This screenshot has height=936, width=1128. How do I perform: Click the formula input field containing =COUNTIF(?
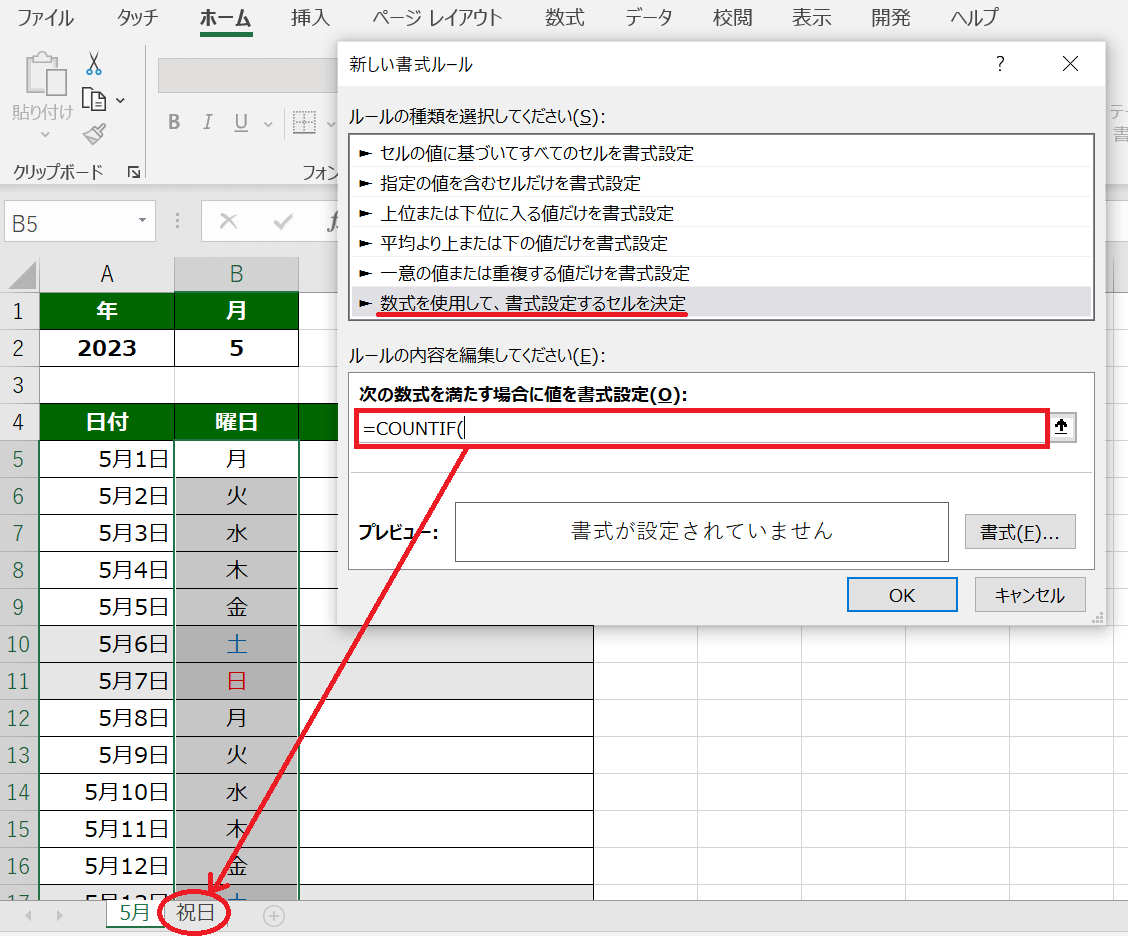700,428
